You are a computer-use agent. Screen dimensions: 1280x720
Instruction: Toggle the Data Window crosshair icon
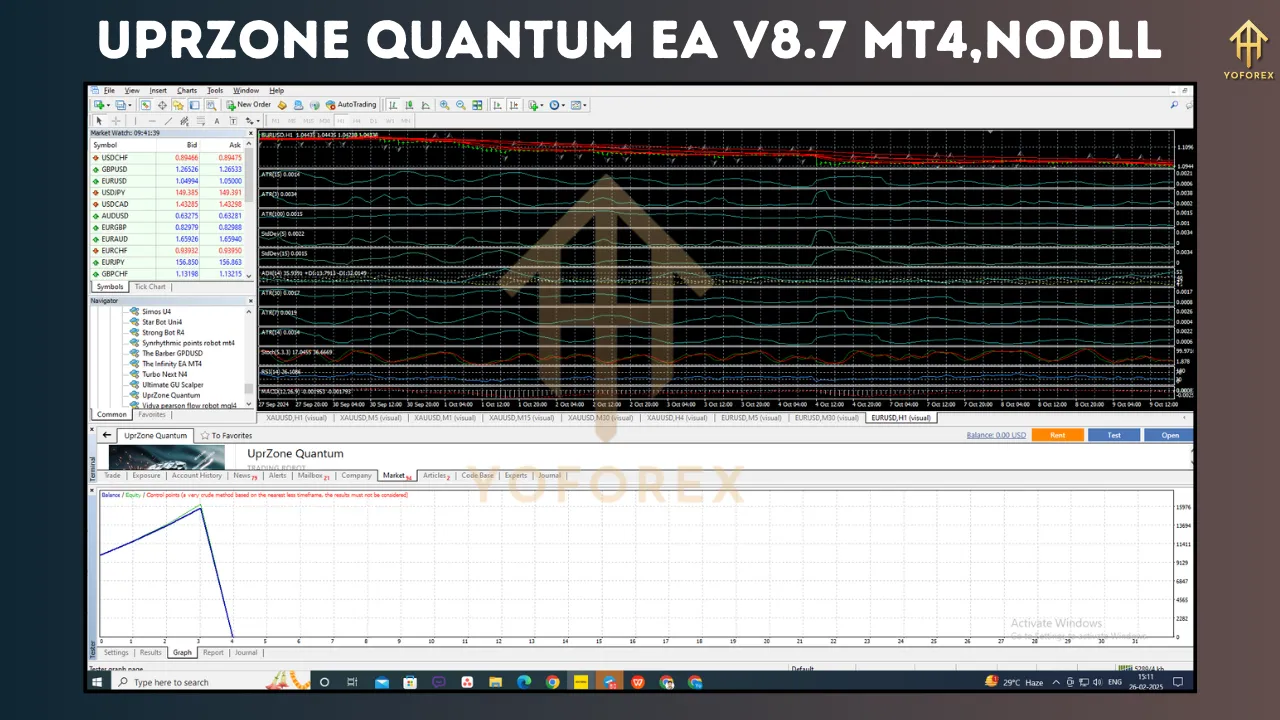pyautogui.click(x=162, y=104)
